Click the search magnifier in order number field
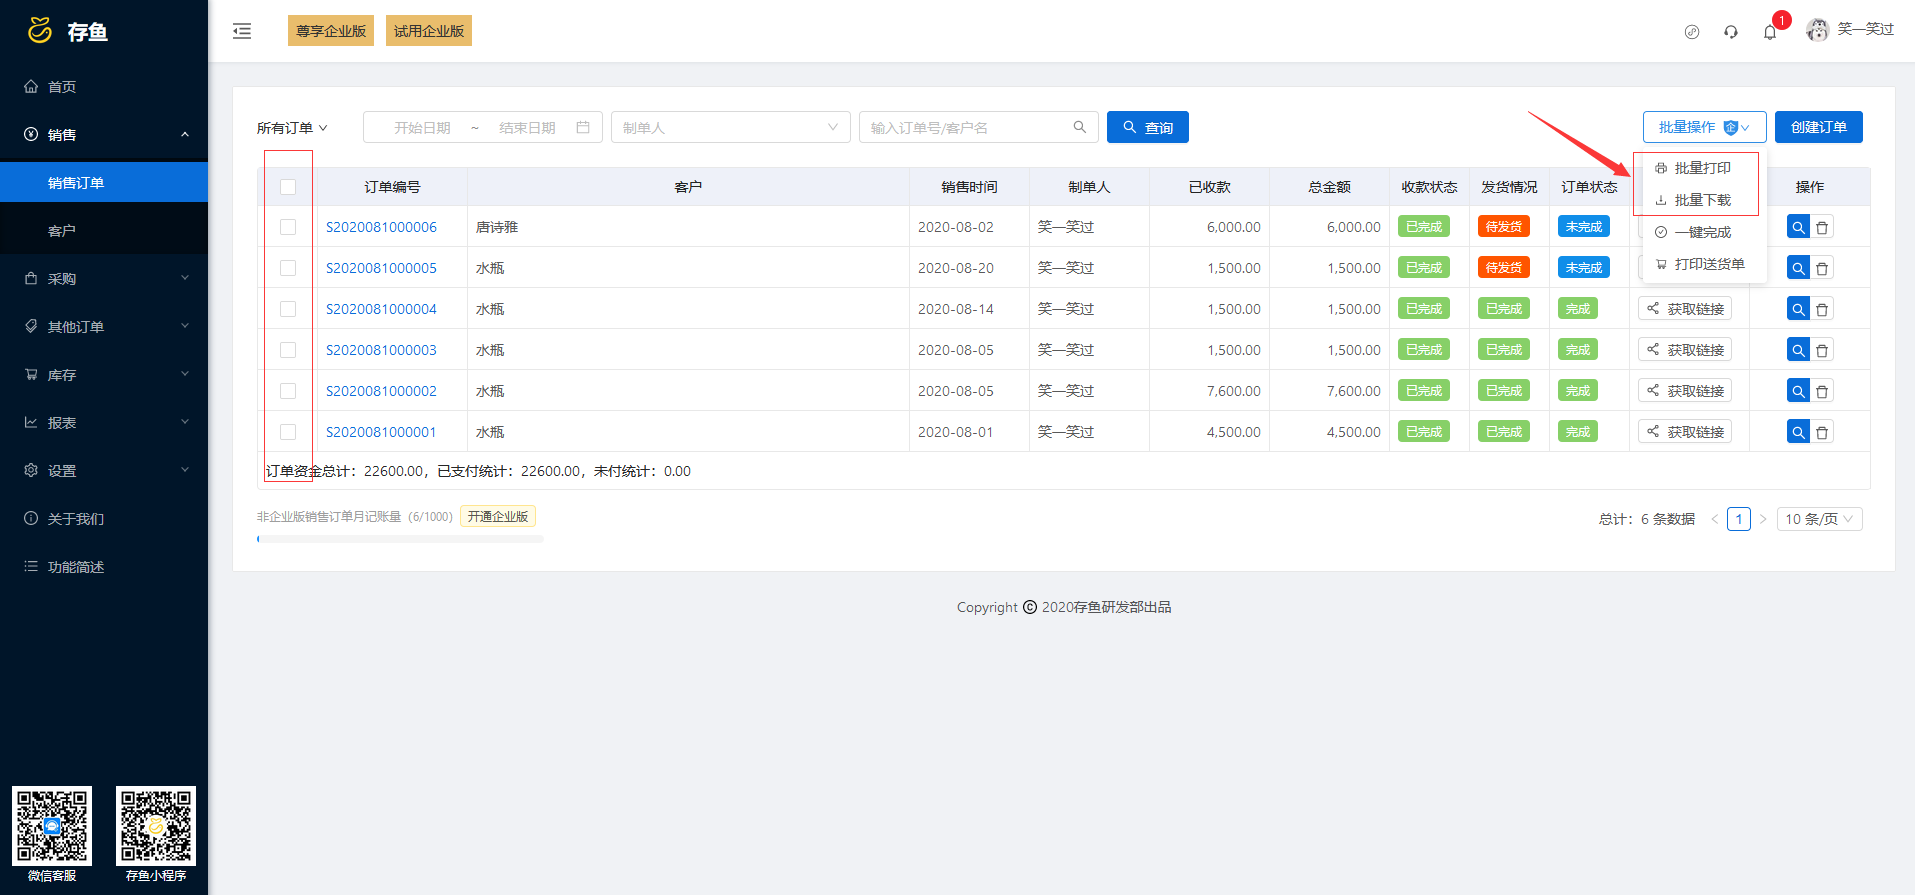Screen dimensions: 1915x895 1080,127
